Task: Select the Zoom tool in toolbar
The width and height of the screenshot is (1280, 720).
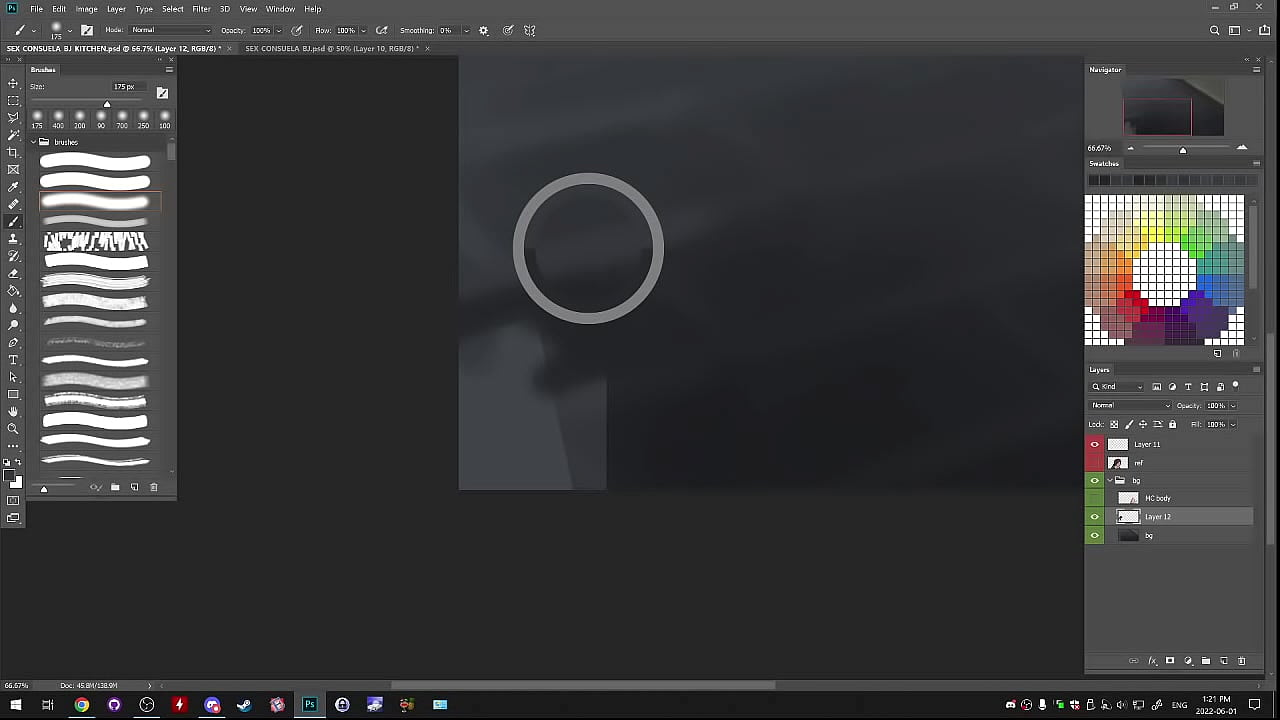Action: 13,428
